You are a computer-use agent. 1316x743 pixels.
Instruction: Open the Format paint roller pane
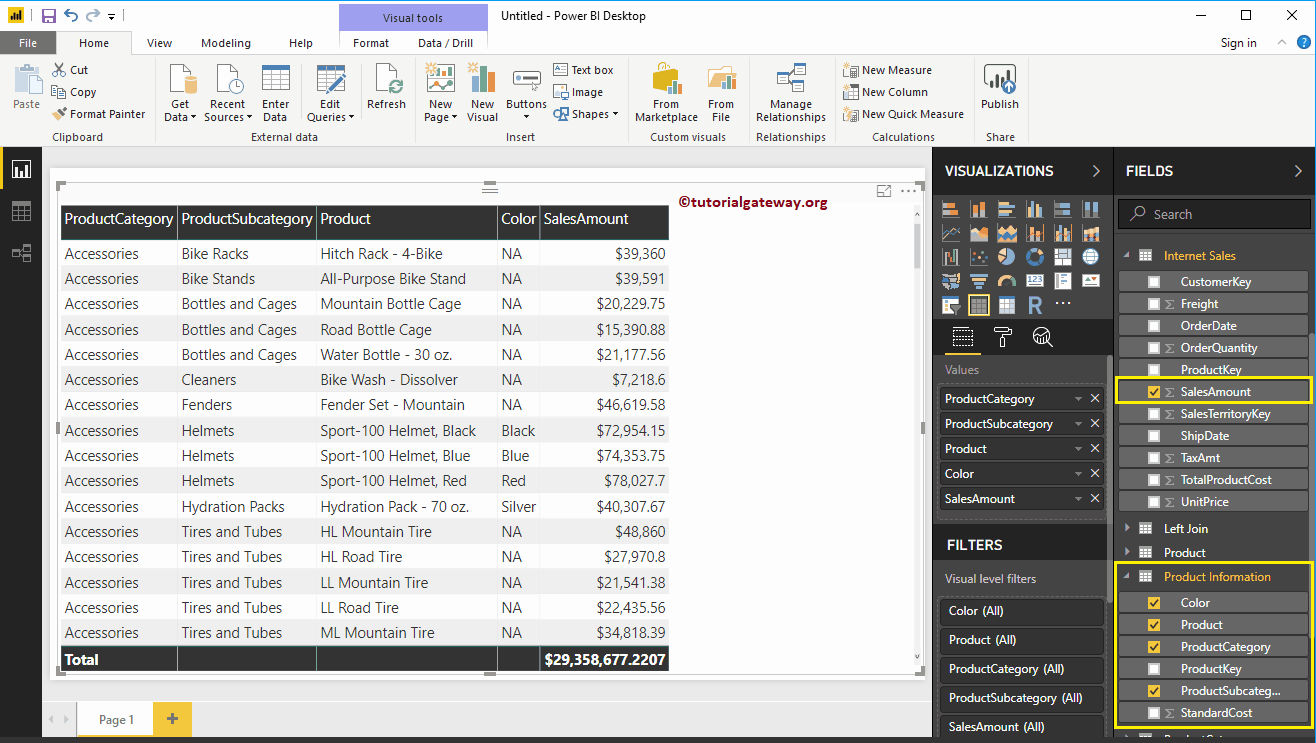pyautogui.click(x=1002, y=337)
